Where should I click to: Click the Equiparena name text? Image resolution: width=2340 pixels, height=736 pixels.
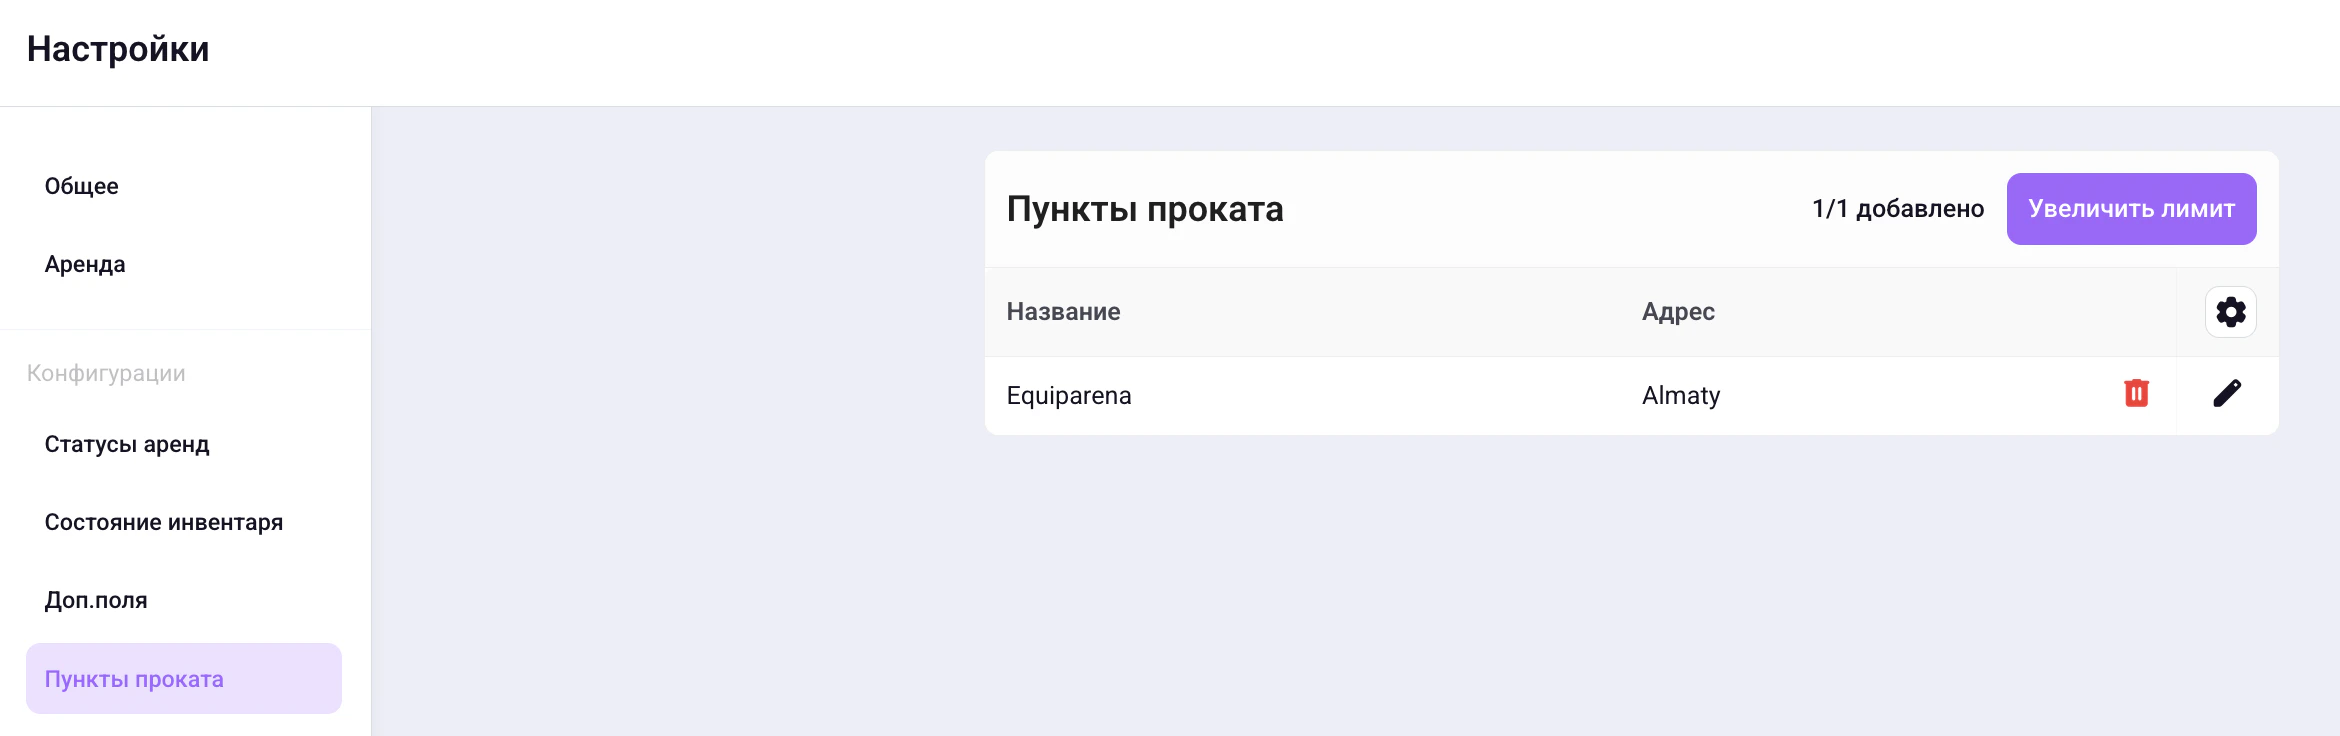(1069, 395)
